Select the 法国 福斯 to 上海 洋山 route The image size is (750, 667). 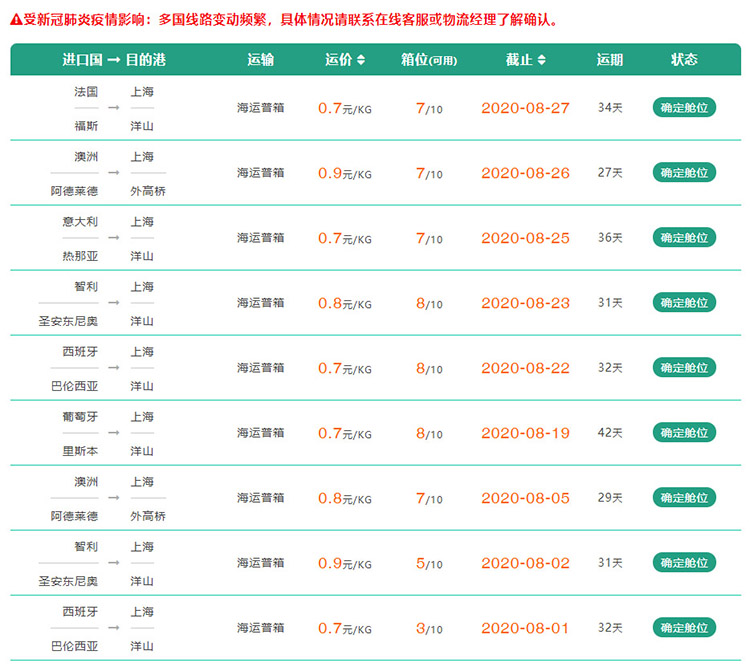(x=114, y=108)
